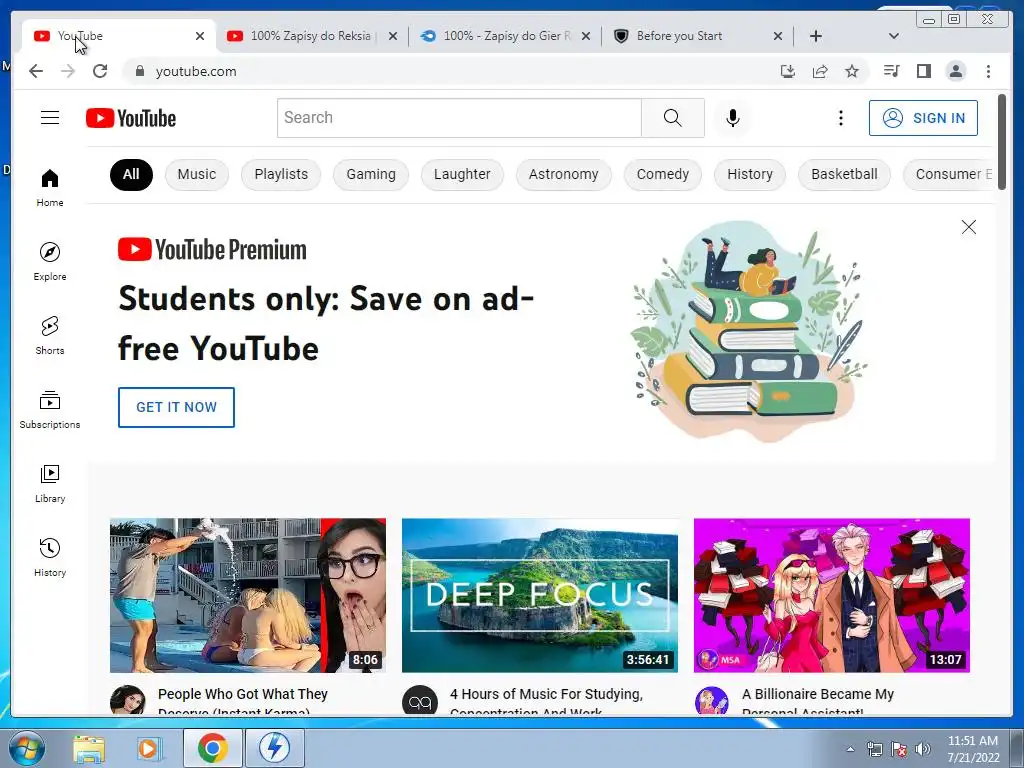Select the Music filter chip
This screenshot has height=768, width=1024.
tap(197, 174)
